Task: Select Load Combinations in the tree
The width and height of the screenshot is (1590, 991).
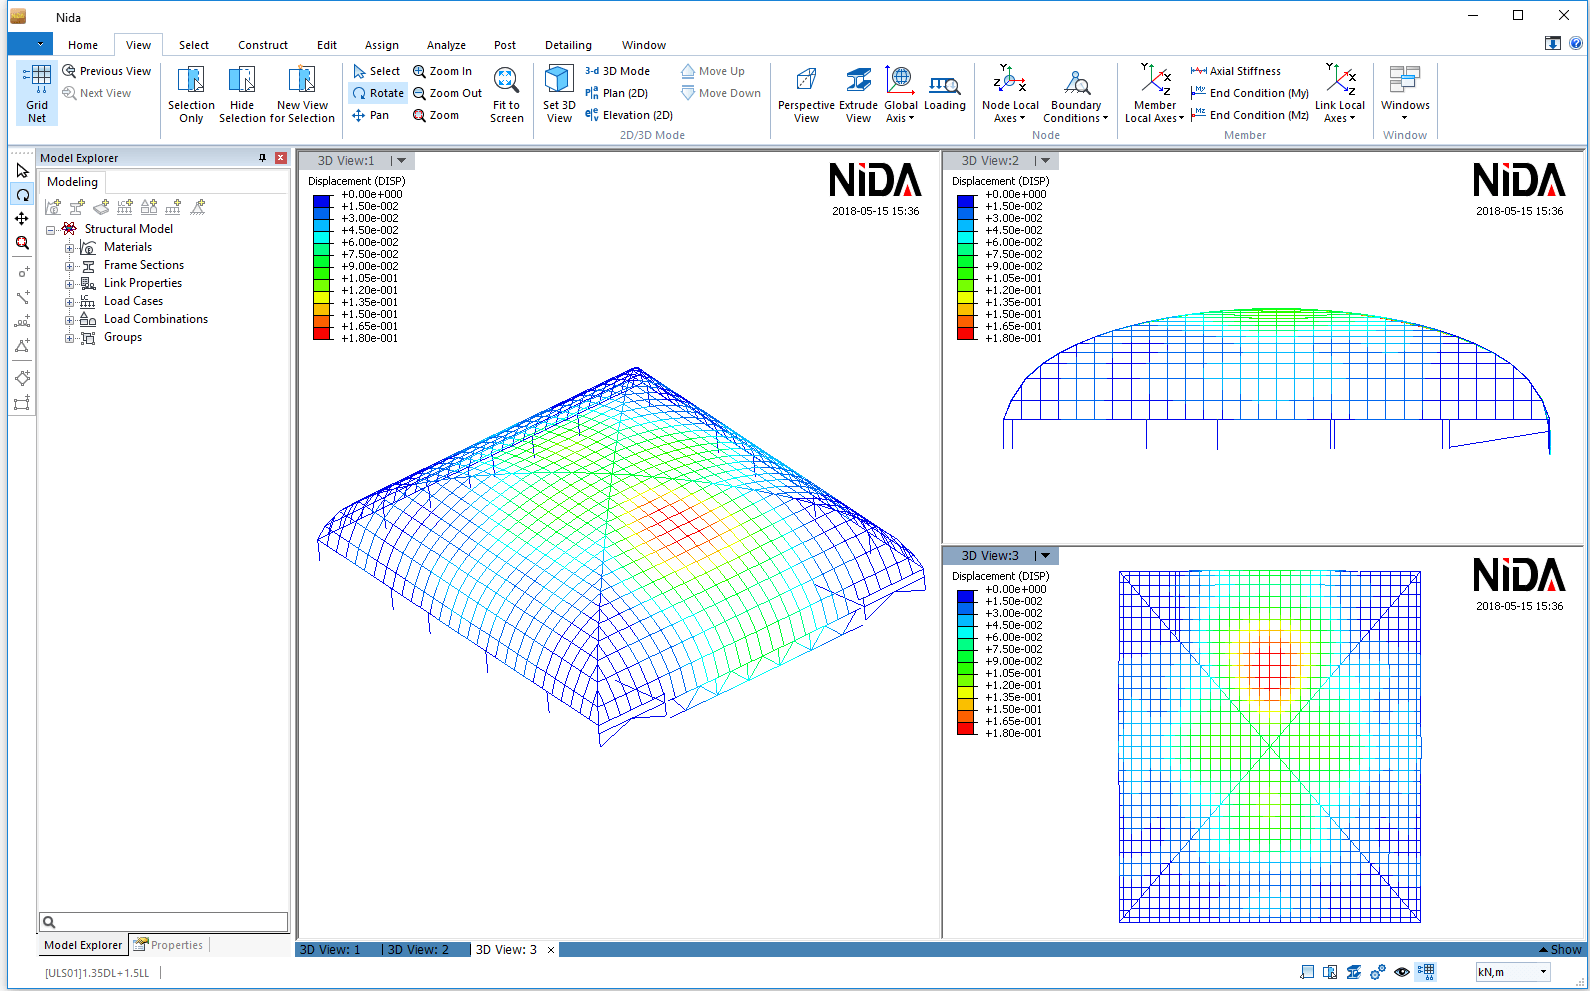Action: click(x=155, y=319)
